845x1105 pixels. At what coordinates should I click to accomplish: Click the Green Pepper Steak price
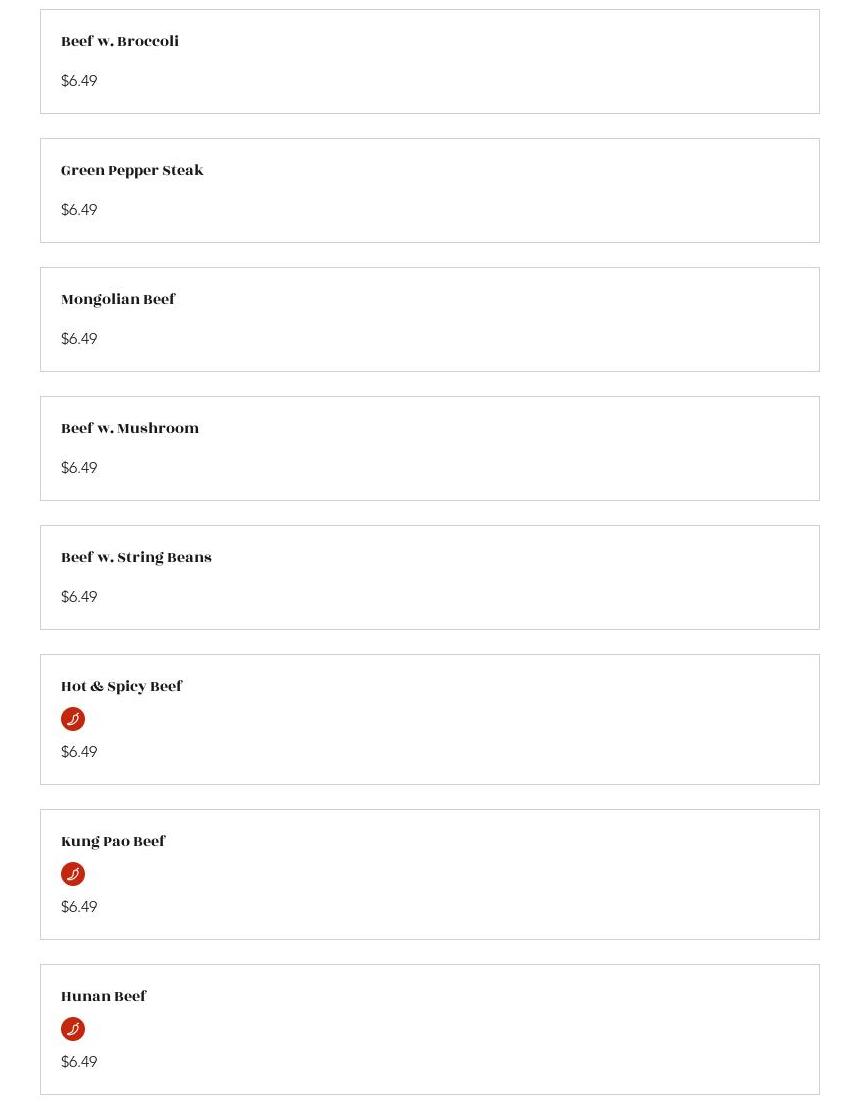[79, 210]
